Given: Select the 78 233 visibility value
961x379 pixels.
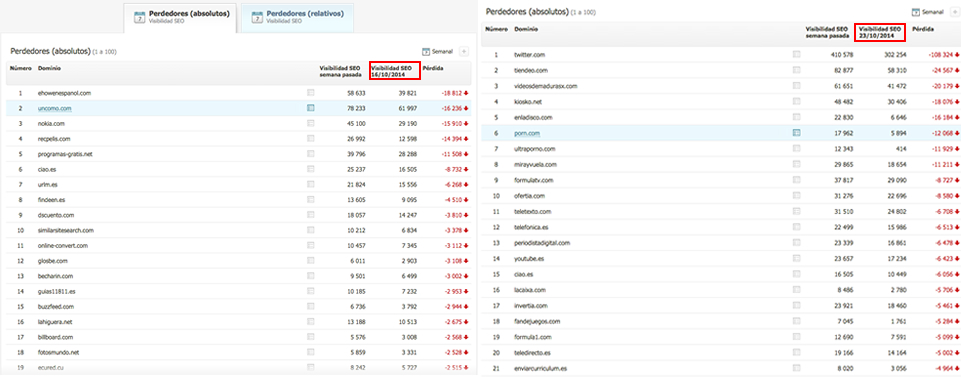Looking at the screenshot, I should (x=355, y=109).
